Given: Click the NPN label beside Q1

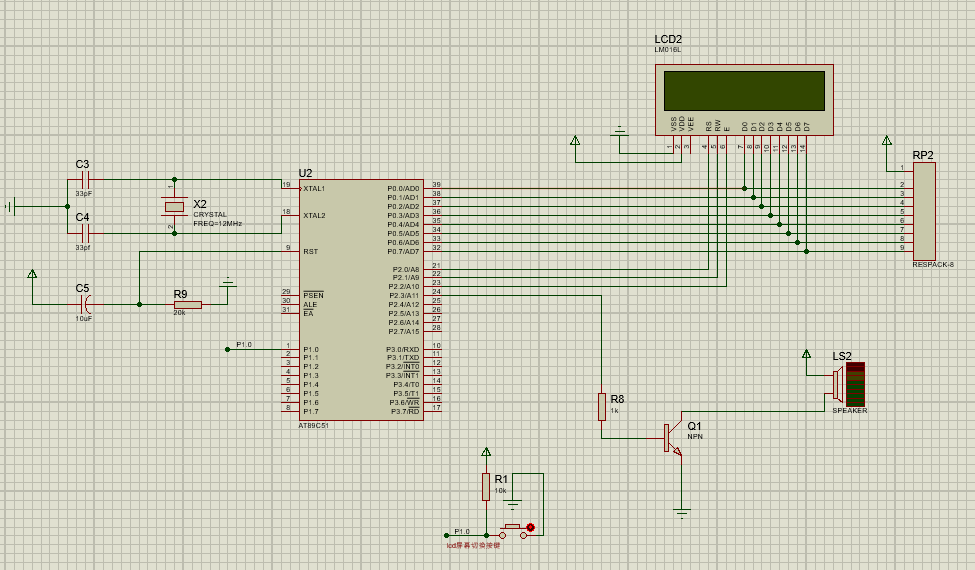Looking at the screenshot, I should [x=695, y=436].
